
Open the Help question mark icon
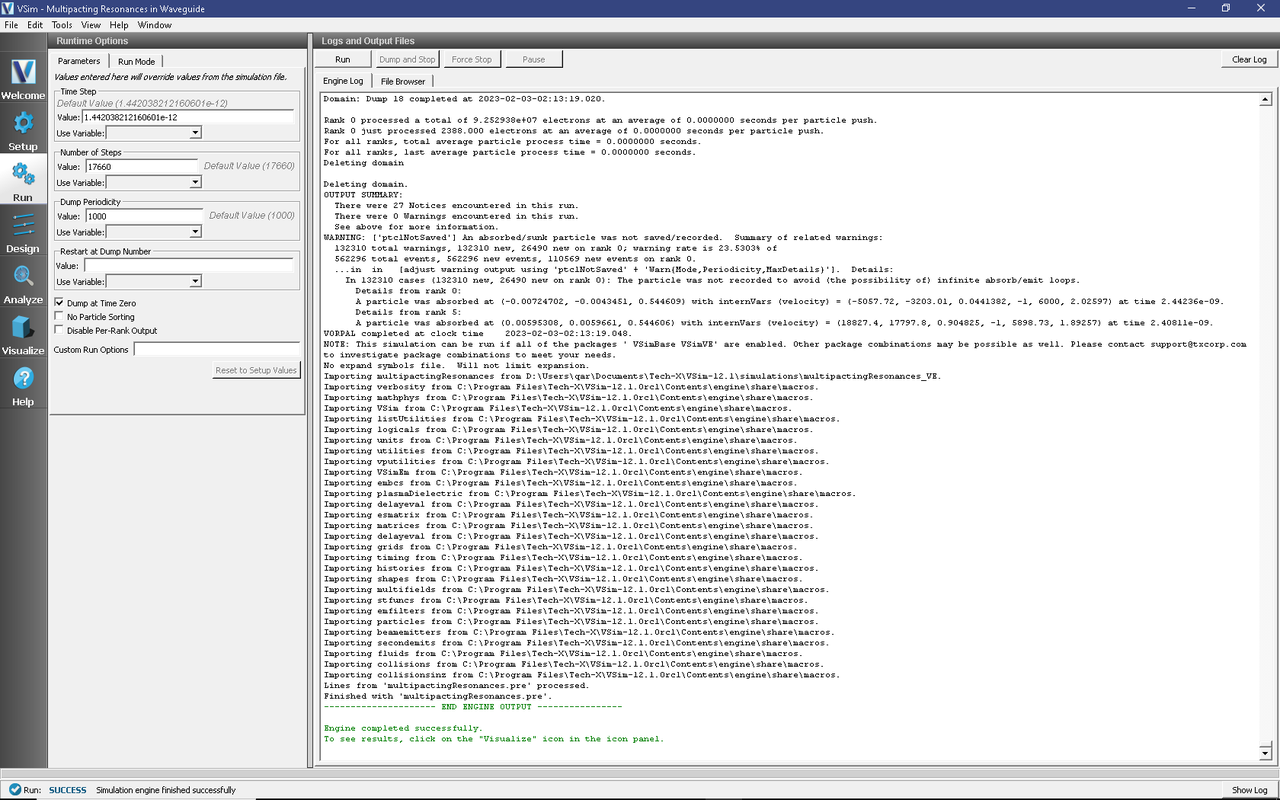23,385
